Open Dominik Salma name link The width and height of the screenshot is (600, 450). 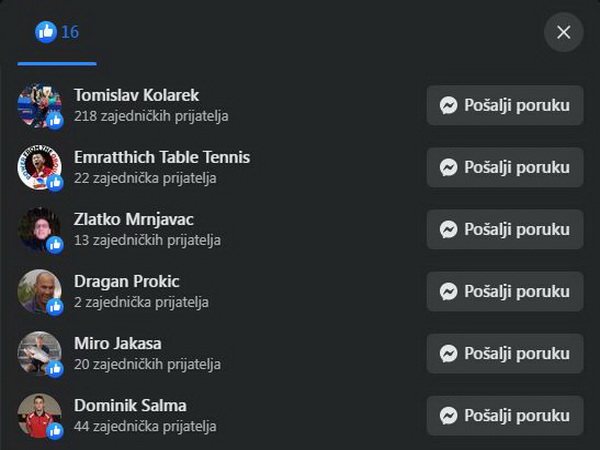point(130,406)
